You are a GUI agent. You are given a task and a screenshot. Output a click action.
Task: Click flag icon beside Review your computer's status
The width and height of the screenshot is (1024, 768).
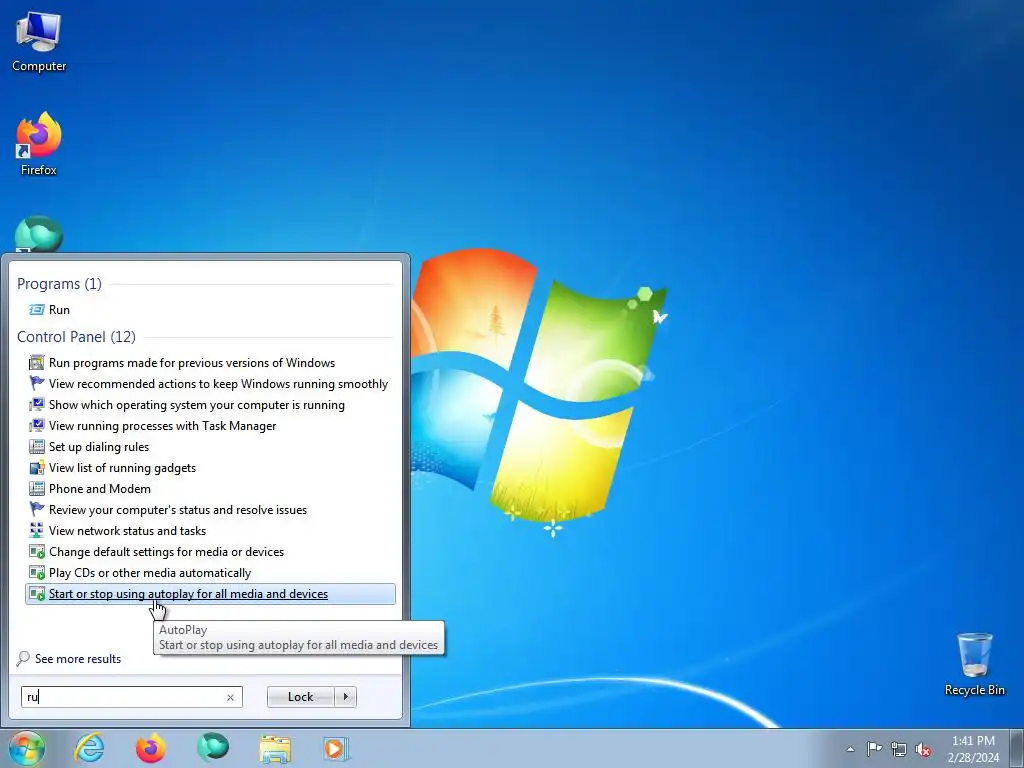[x=37, y=509]
